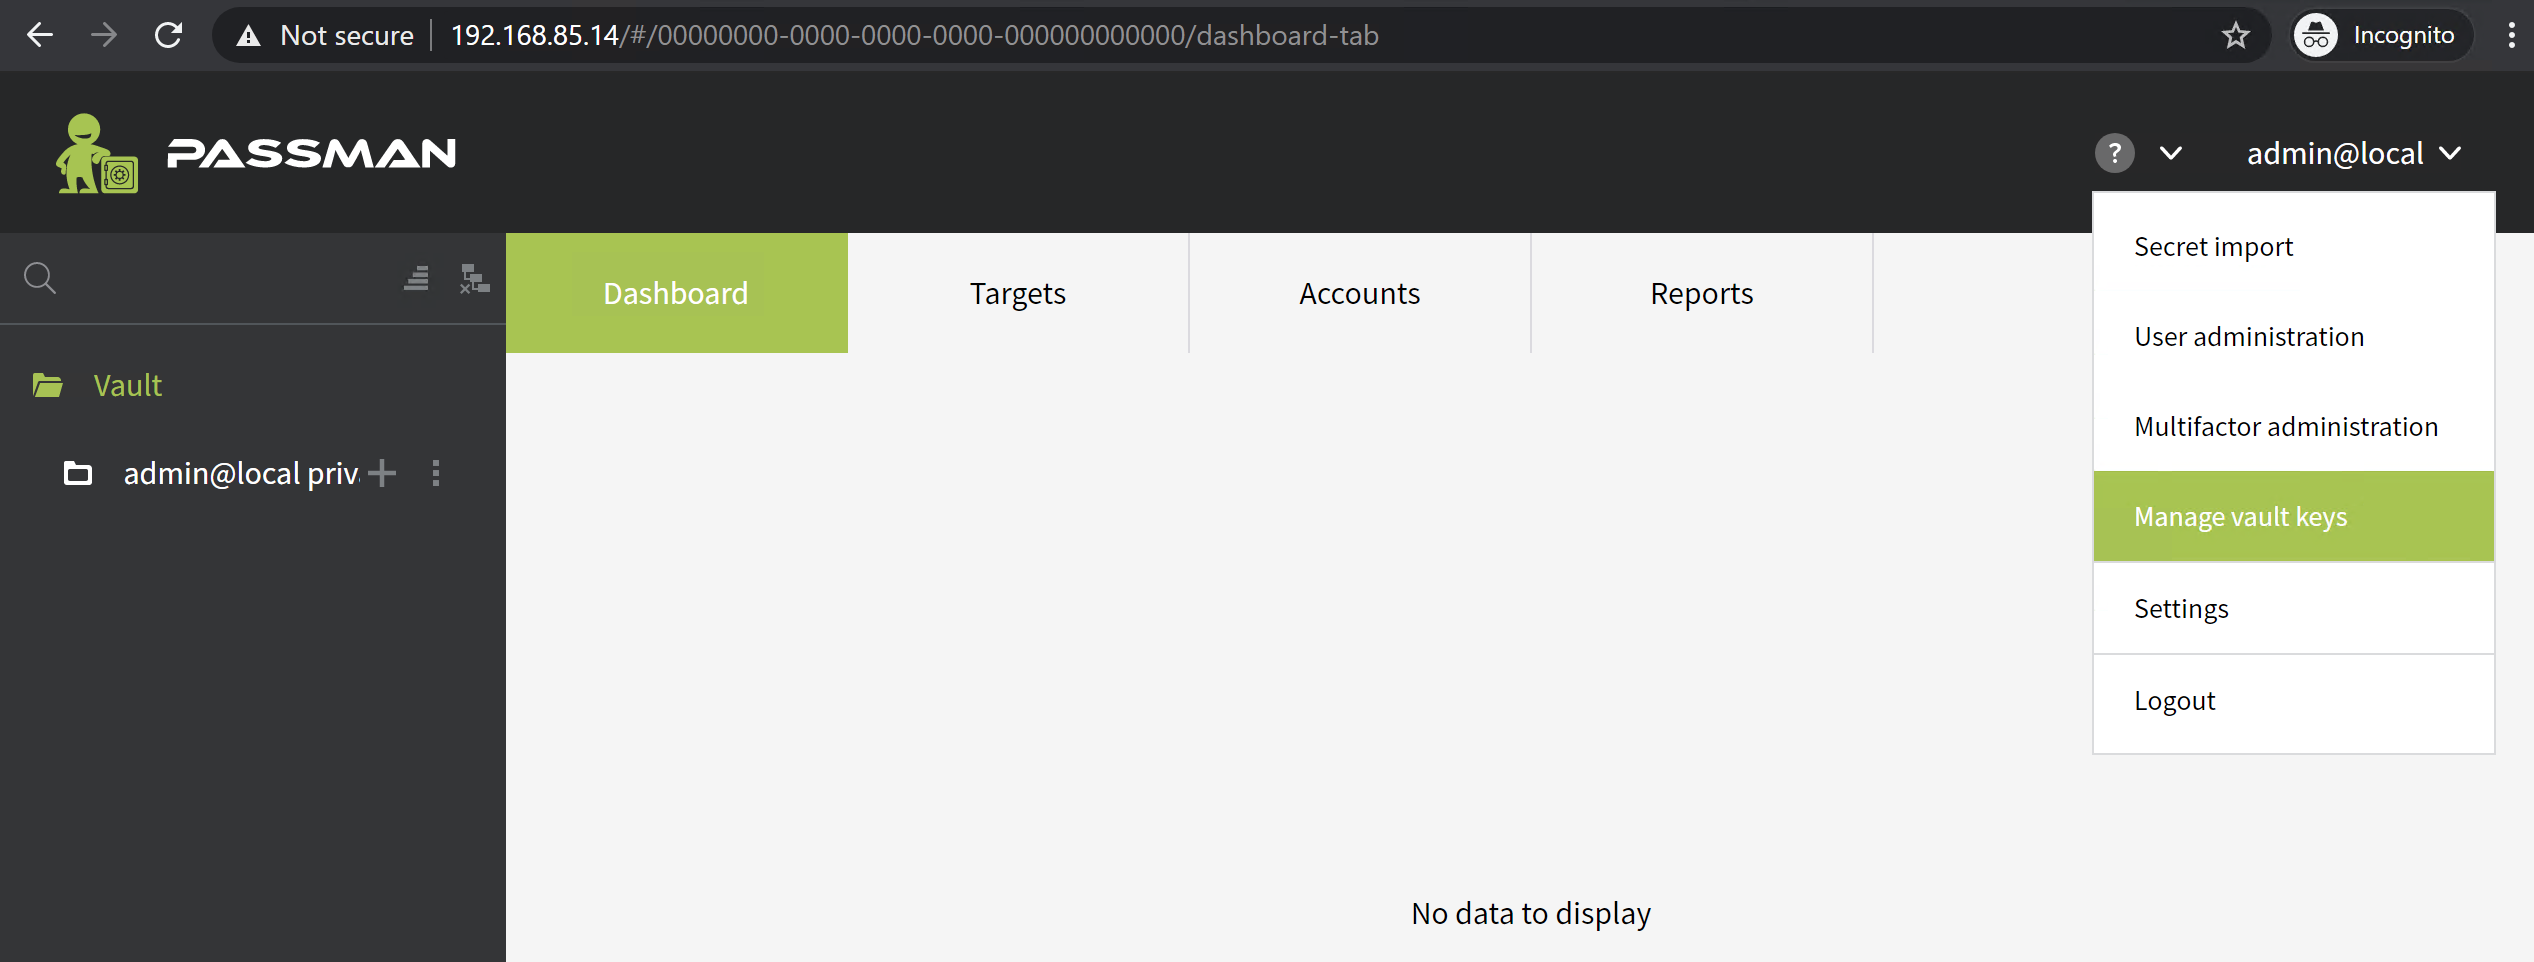2534x962 pixels.
Task: Click the plus icon next to admin@local folder
Action: 382,473
